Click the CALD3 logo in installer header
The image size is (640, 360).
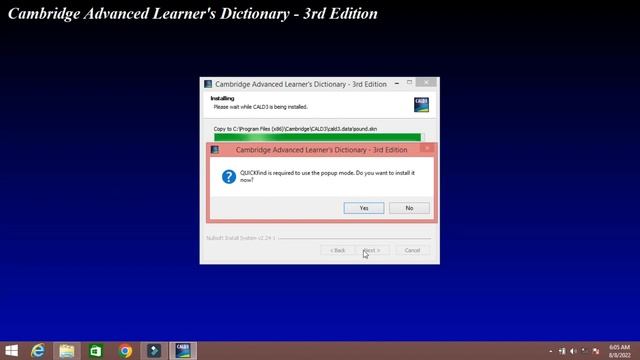pyautogui.click(x=421, y=104)
